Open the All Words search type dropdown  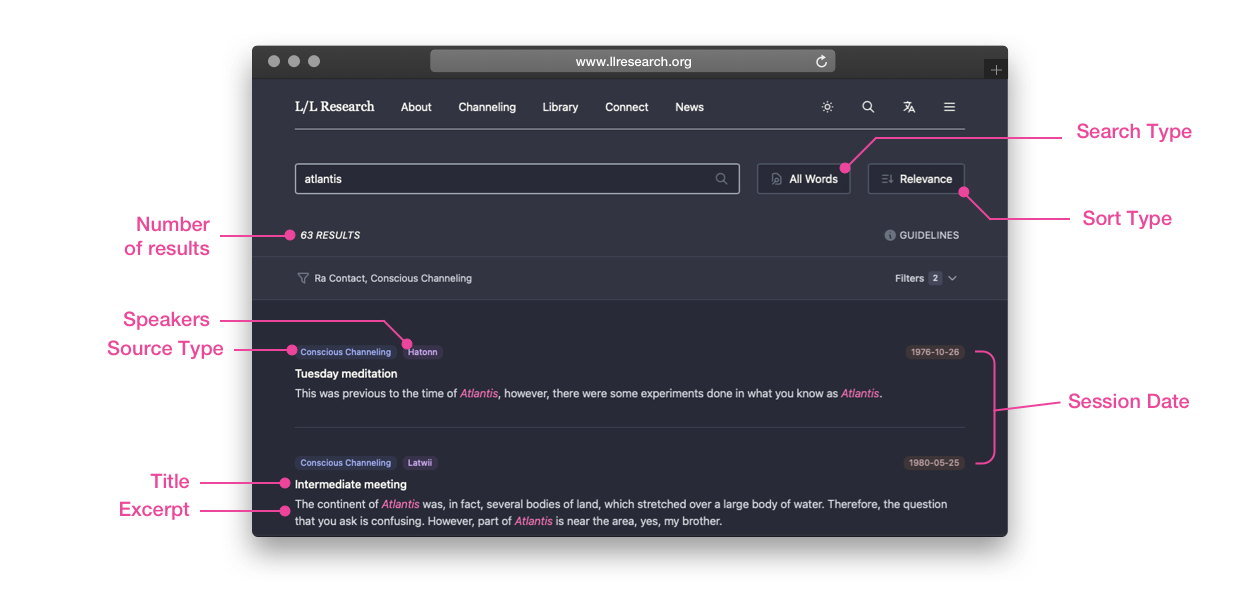pos(803,179)
